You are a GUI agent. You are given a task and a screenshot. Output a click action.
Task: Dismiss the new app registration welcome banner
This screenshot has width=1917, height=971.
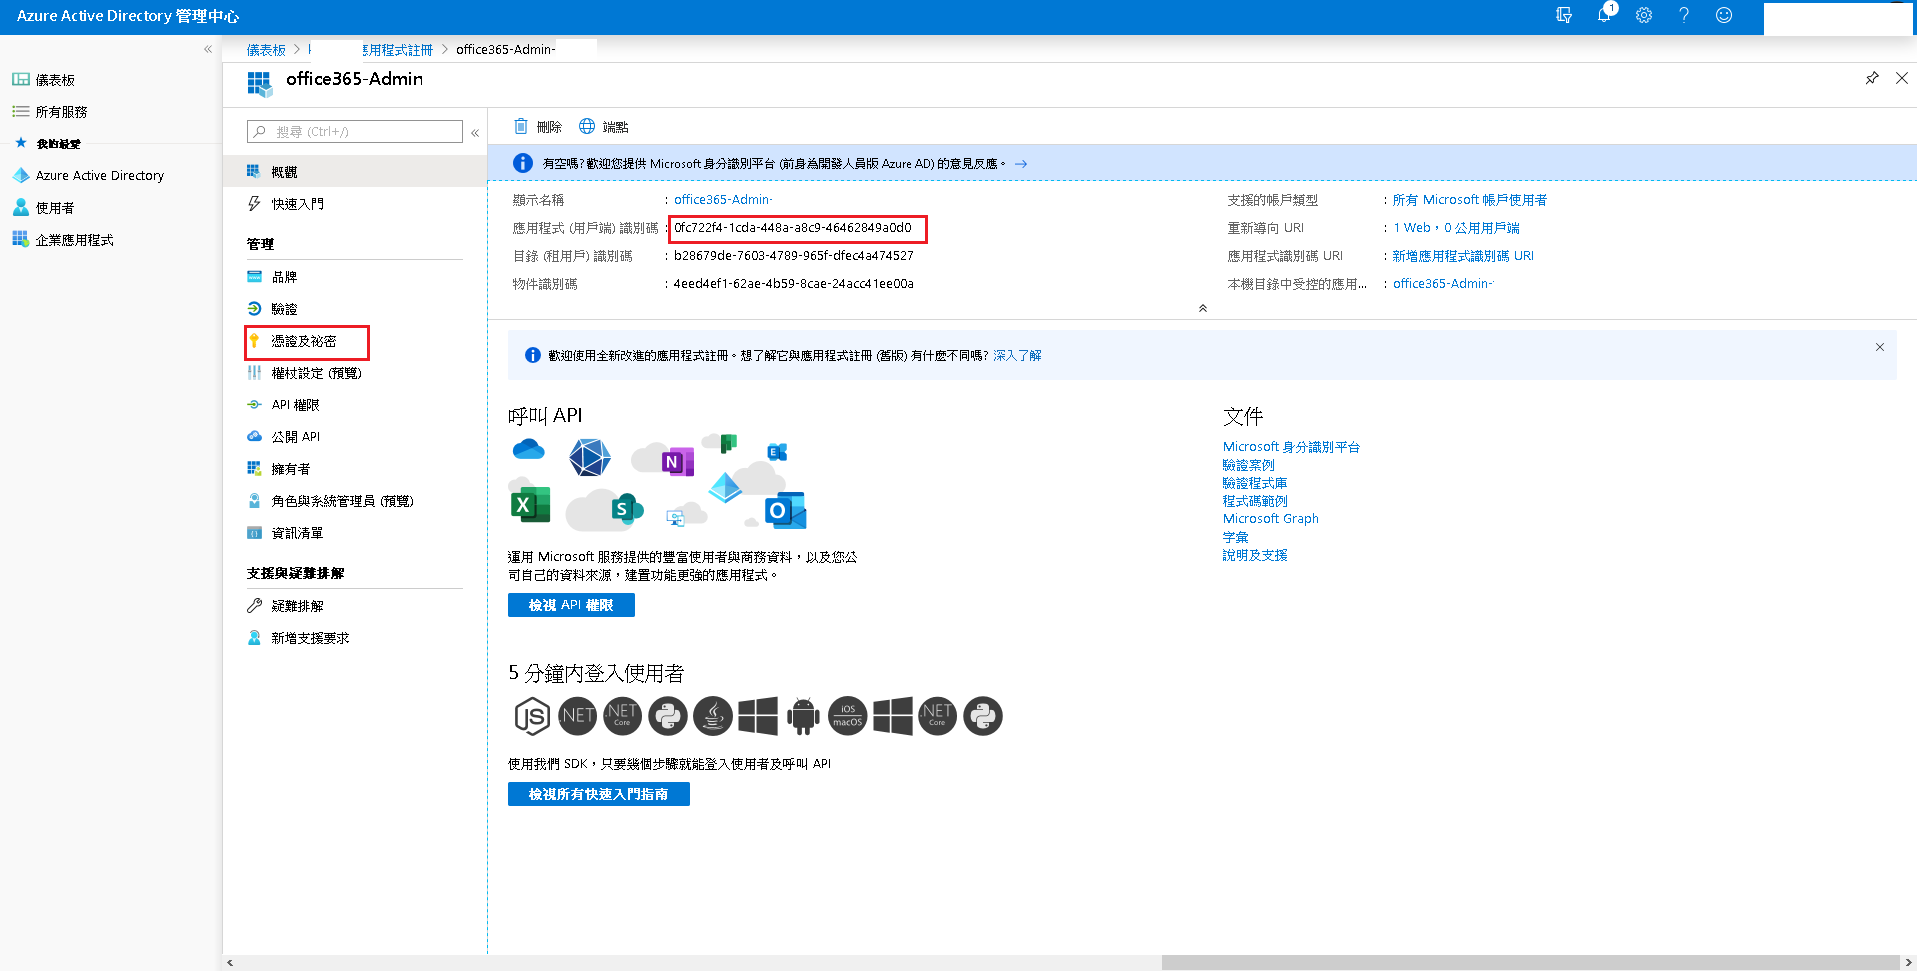pos(1879,347)
